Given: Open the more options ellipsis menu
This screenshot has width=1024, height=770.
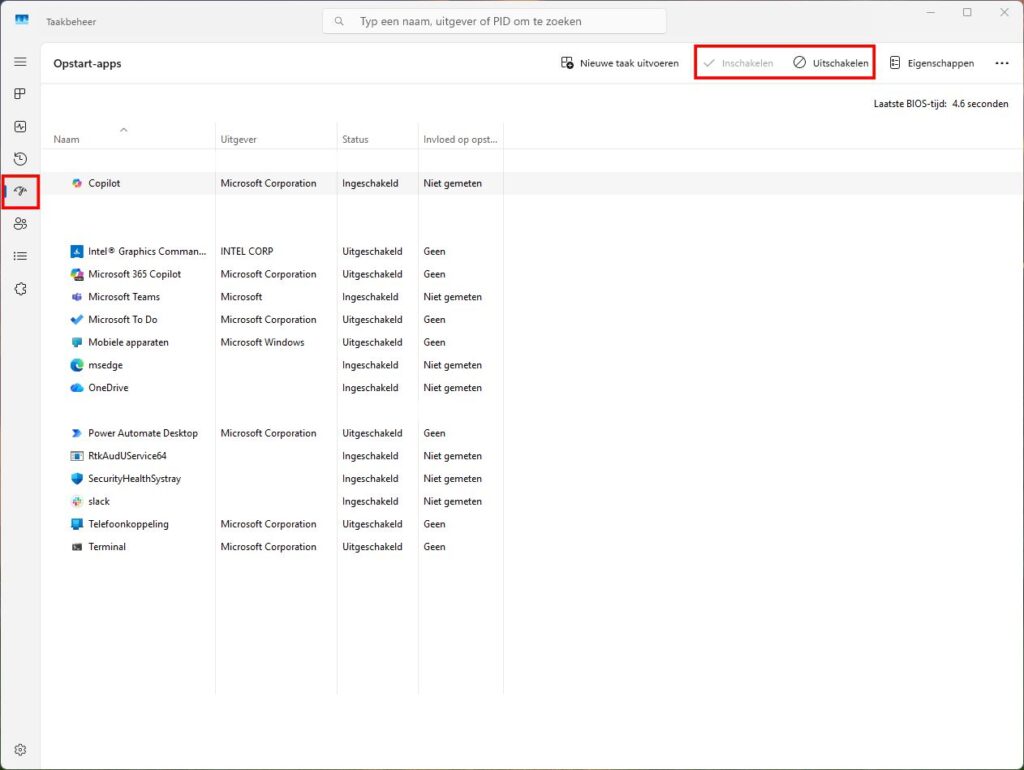Looking at the screenshot, I should (x=1001, y=62).
